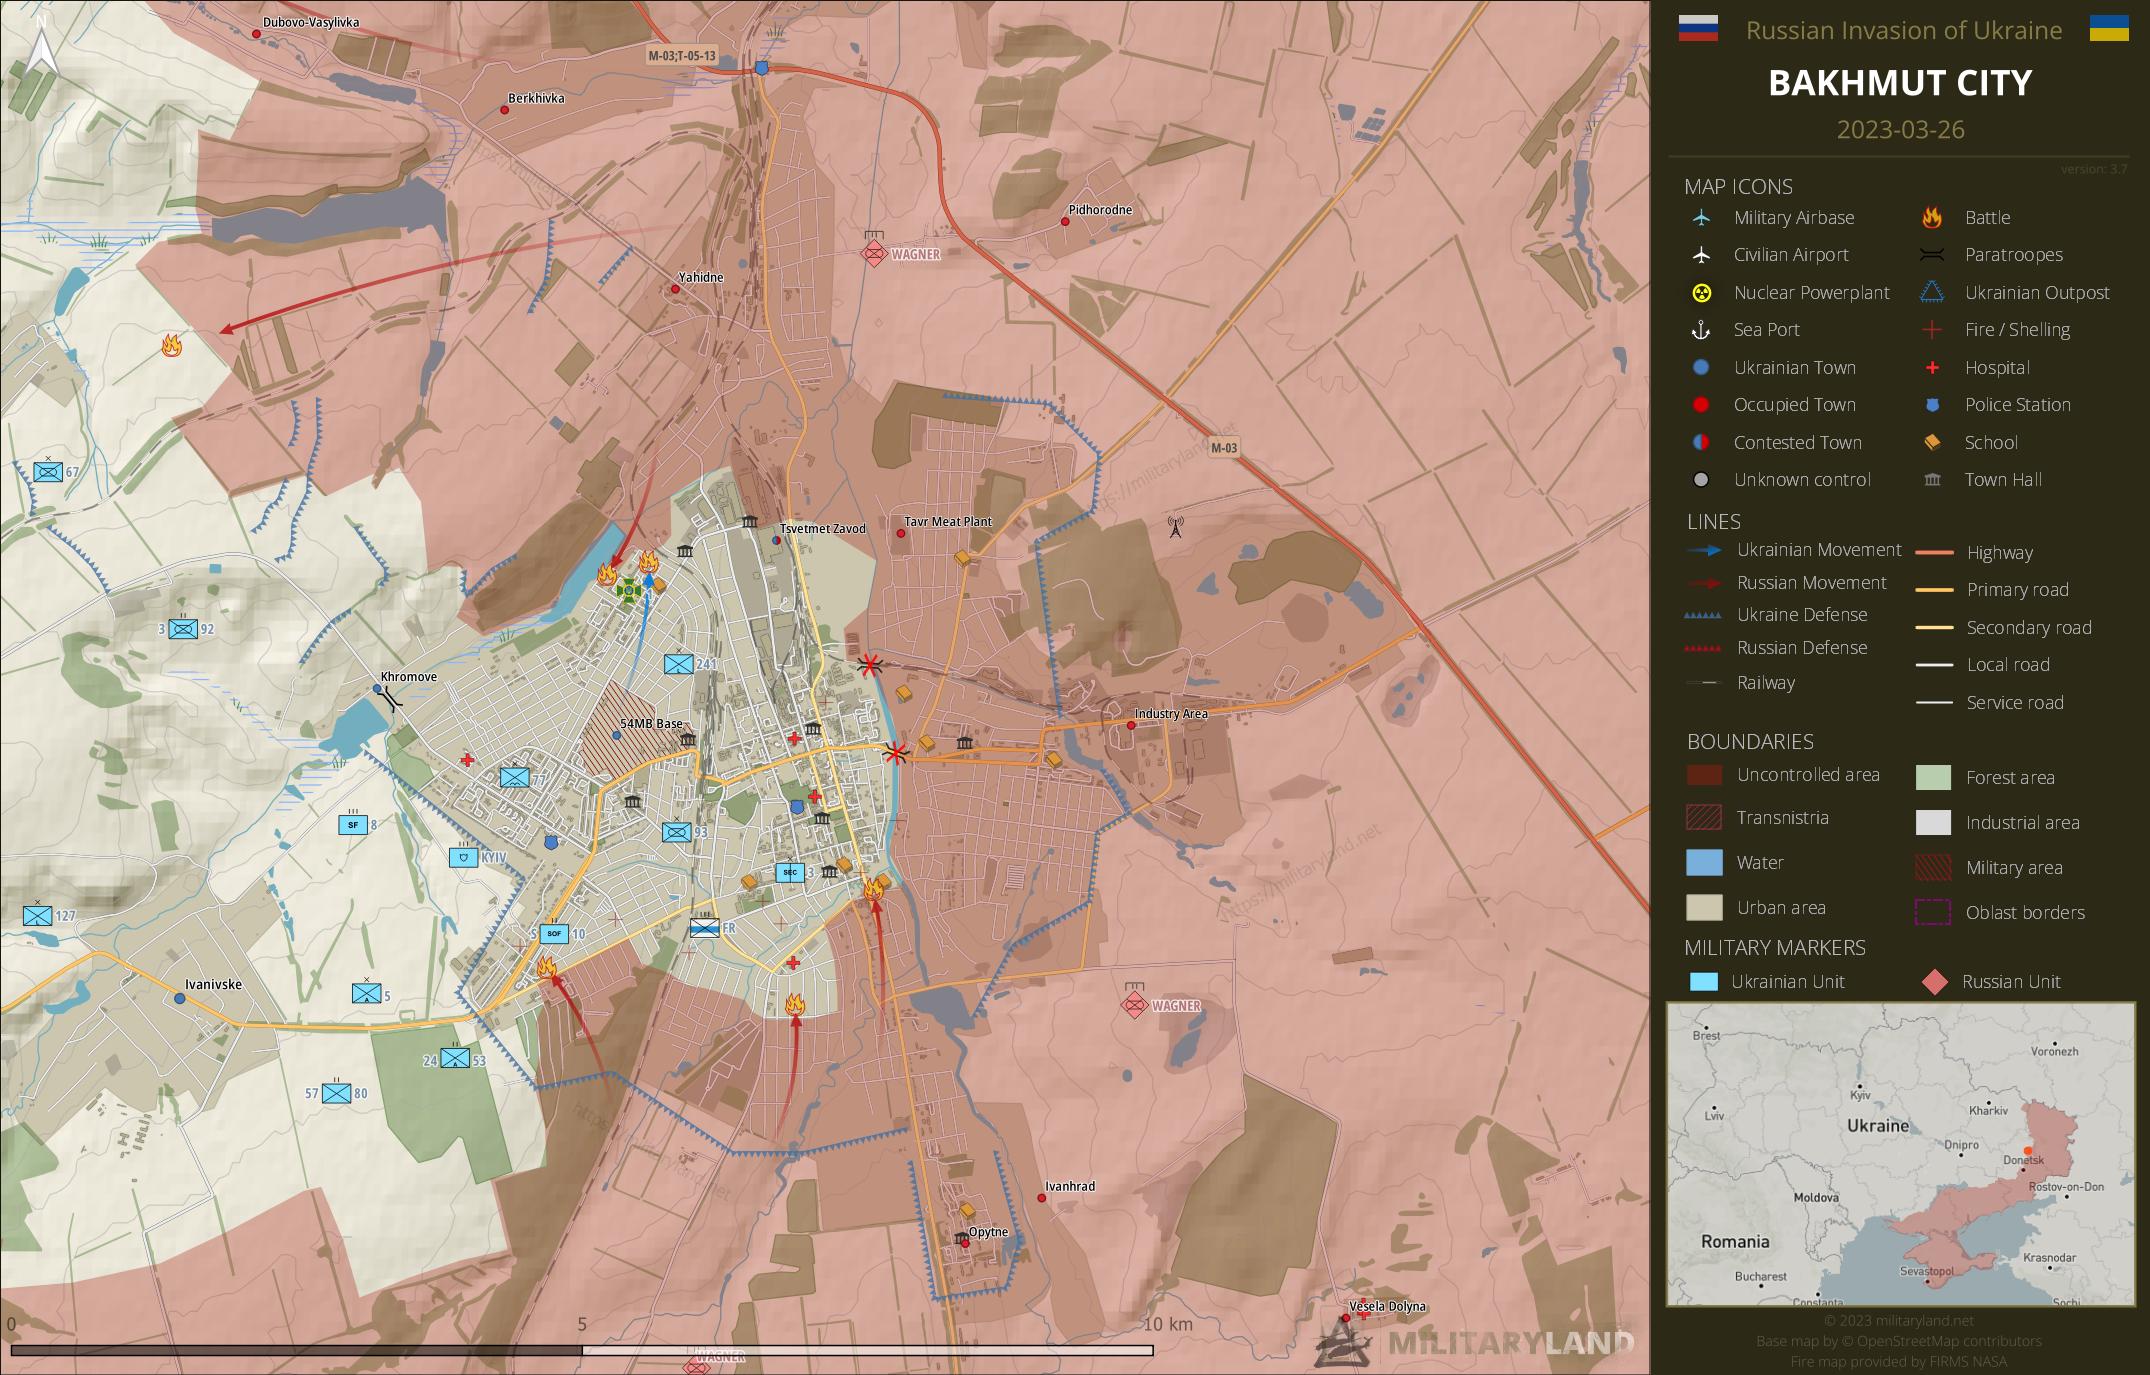Screen dimensions: 2150x1375
Task: Click the Forest area green swatch
Action: [x=1933, y=777]
